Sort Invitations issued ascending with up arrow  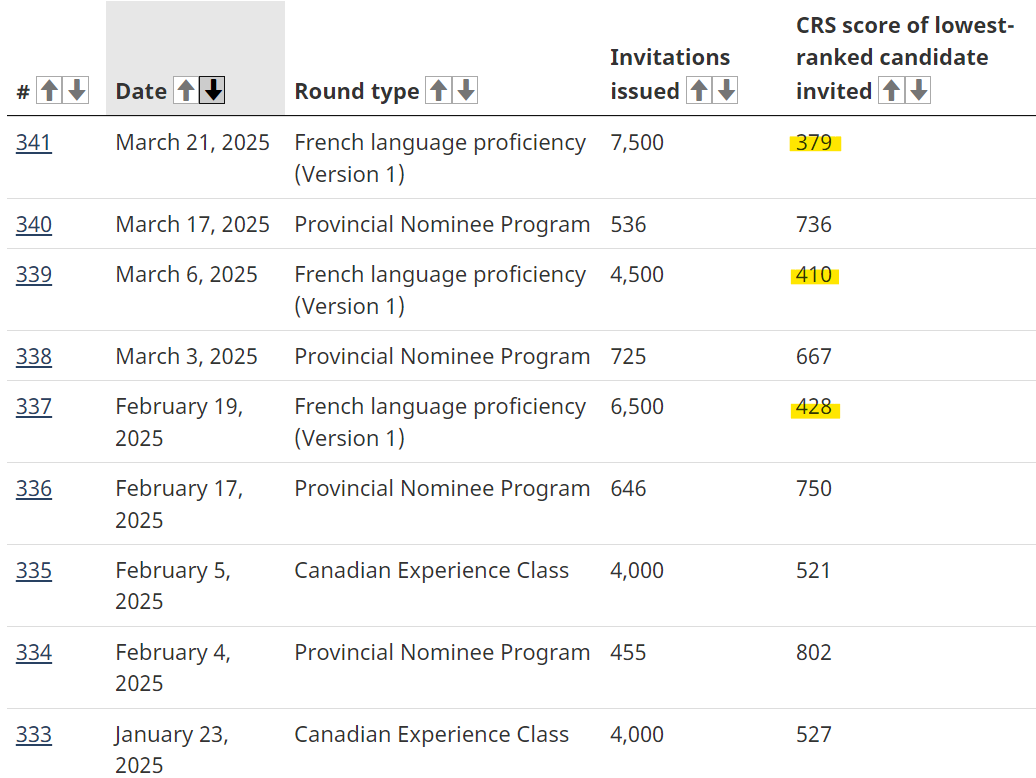(x=699, y=91)
